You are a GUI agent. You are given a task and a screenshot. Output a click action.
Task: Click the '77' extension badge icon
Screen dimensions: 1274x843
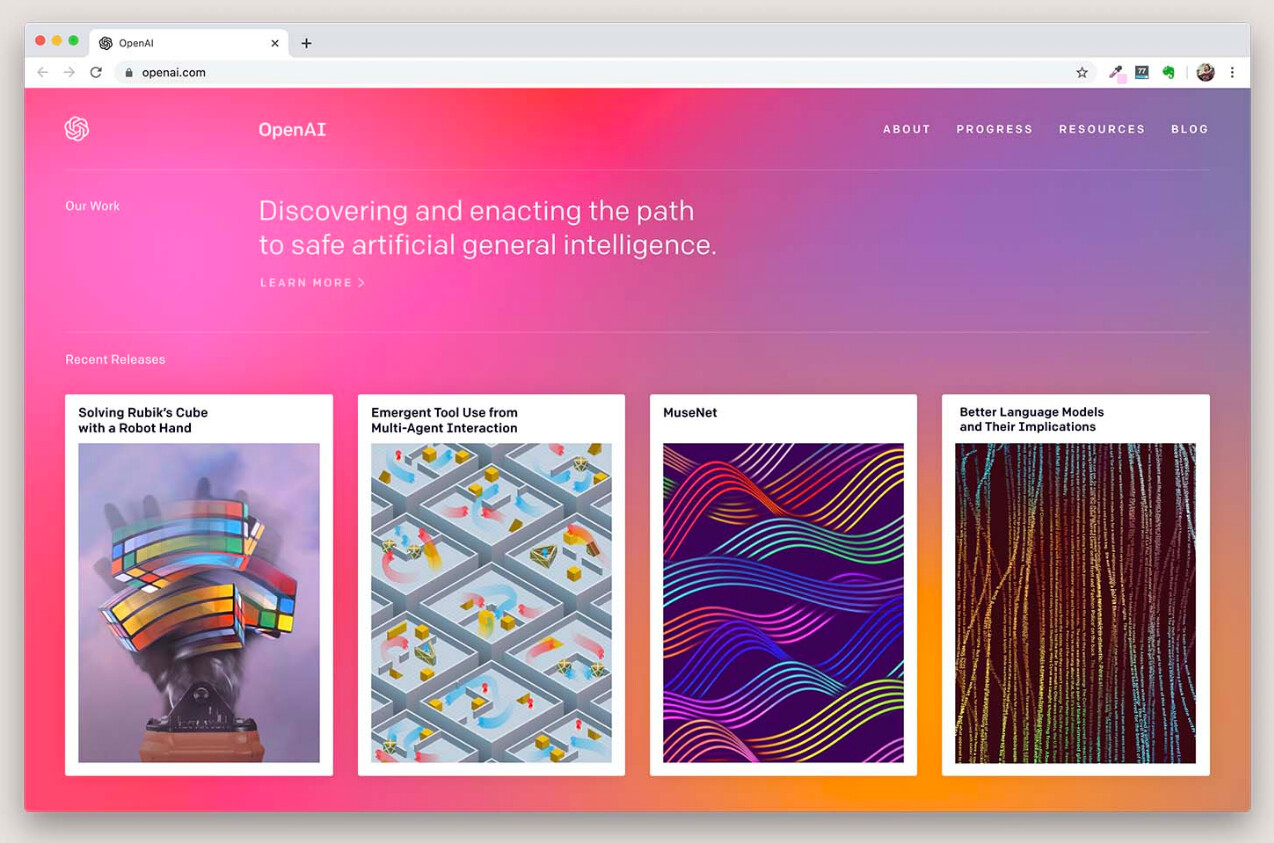tap(1141, 72)
